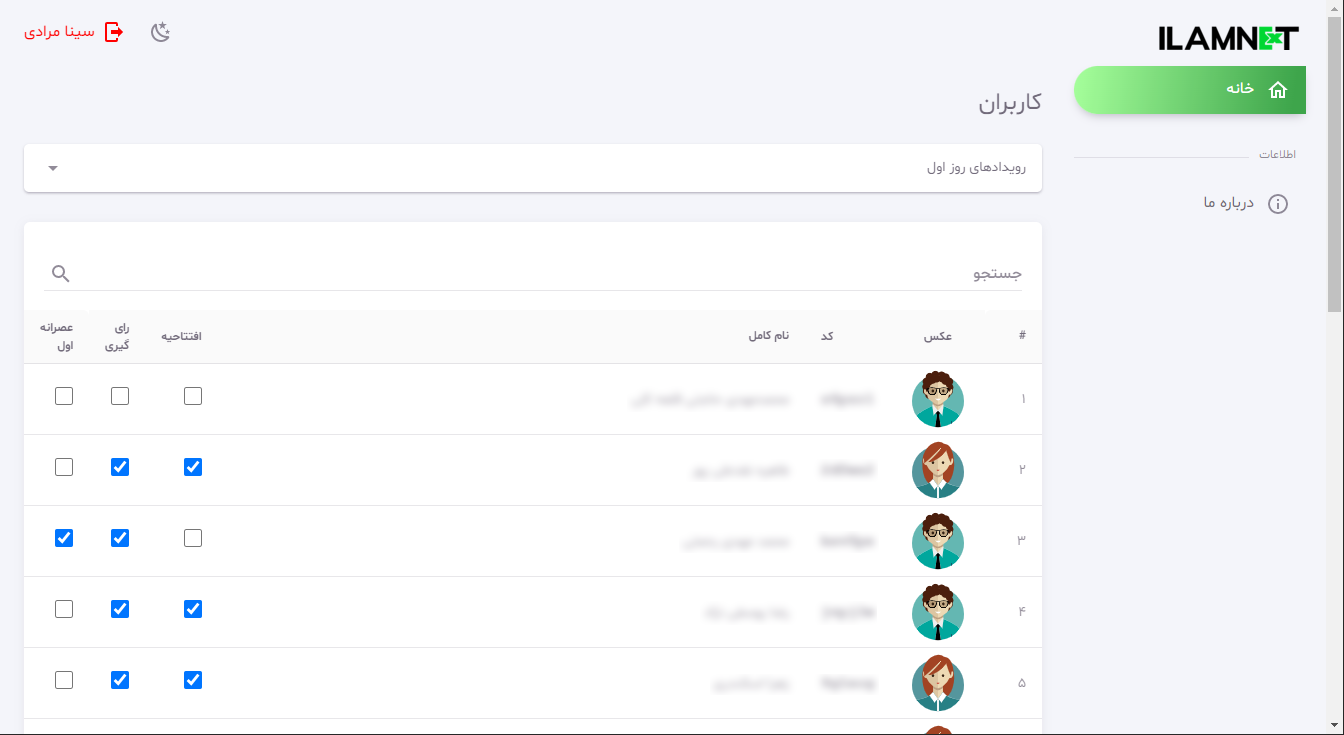Expand the اطلاعات sidebar section
The height and width of the screenshot is (735, 1344).
point(1277,154)
